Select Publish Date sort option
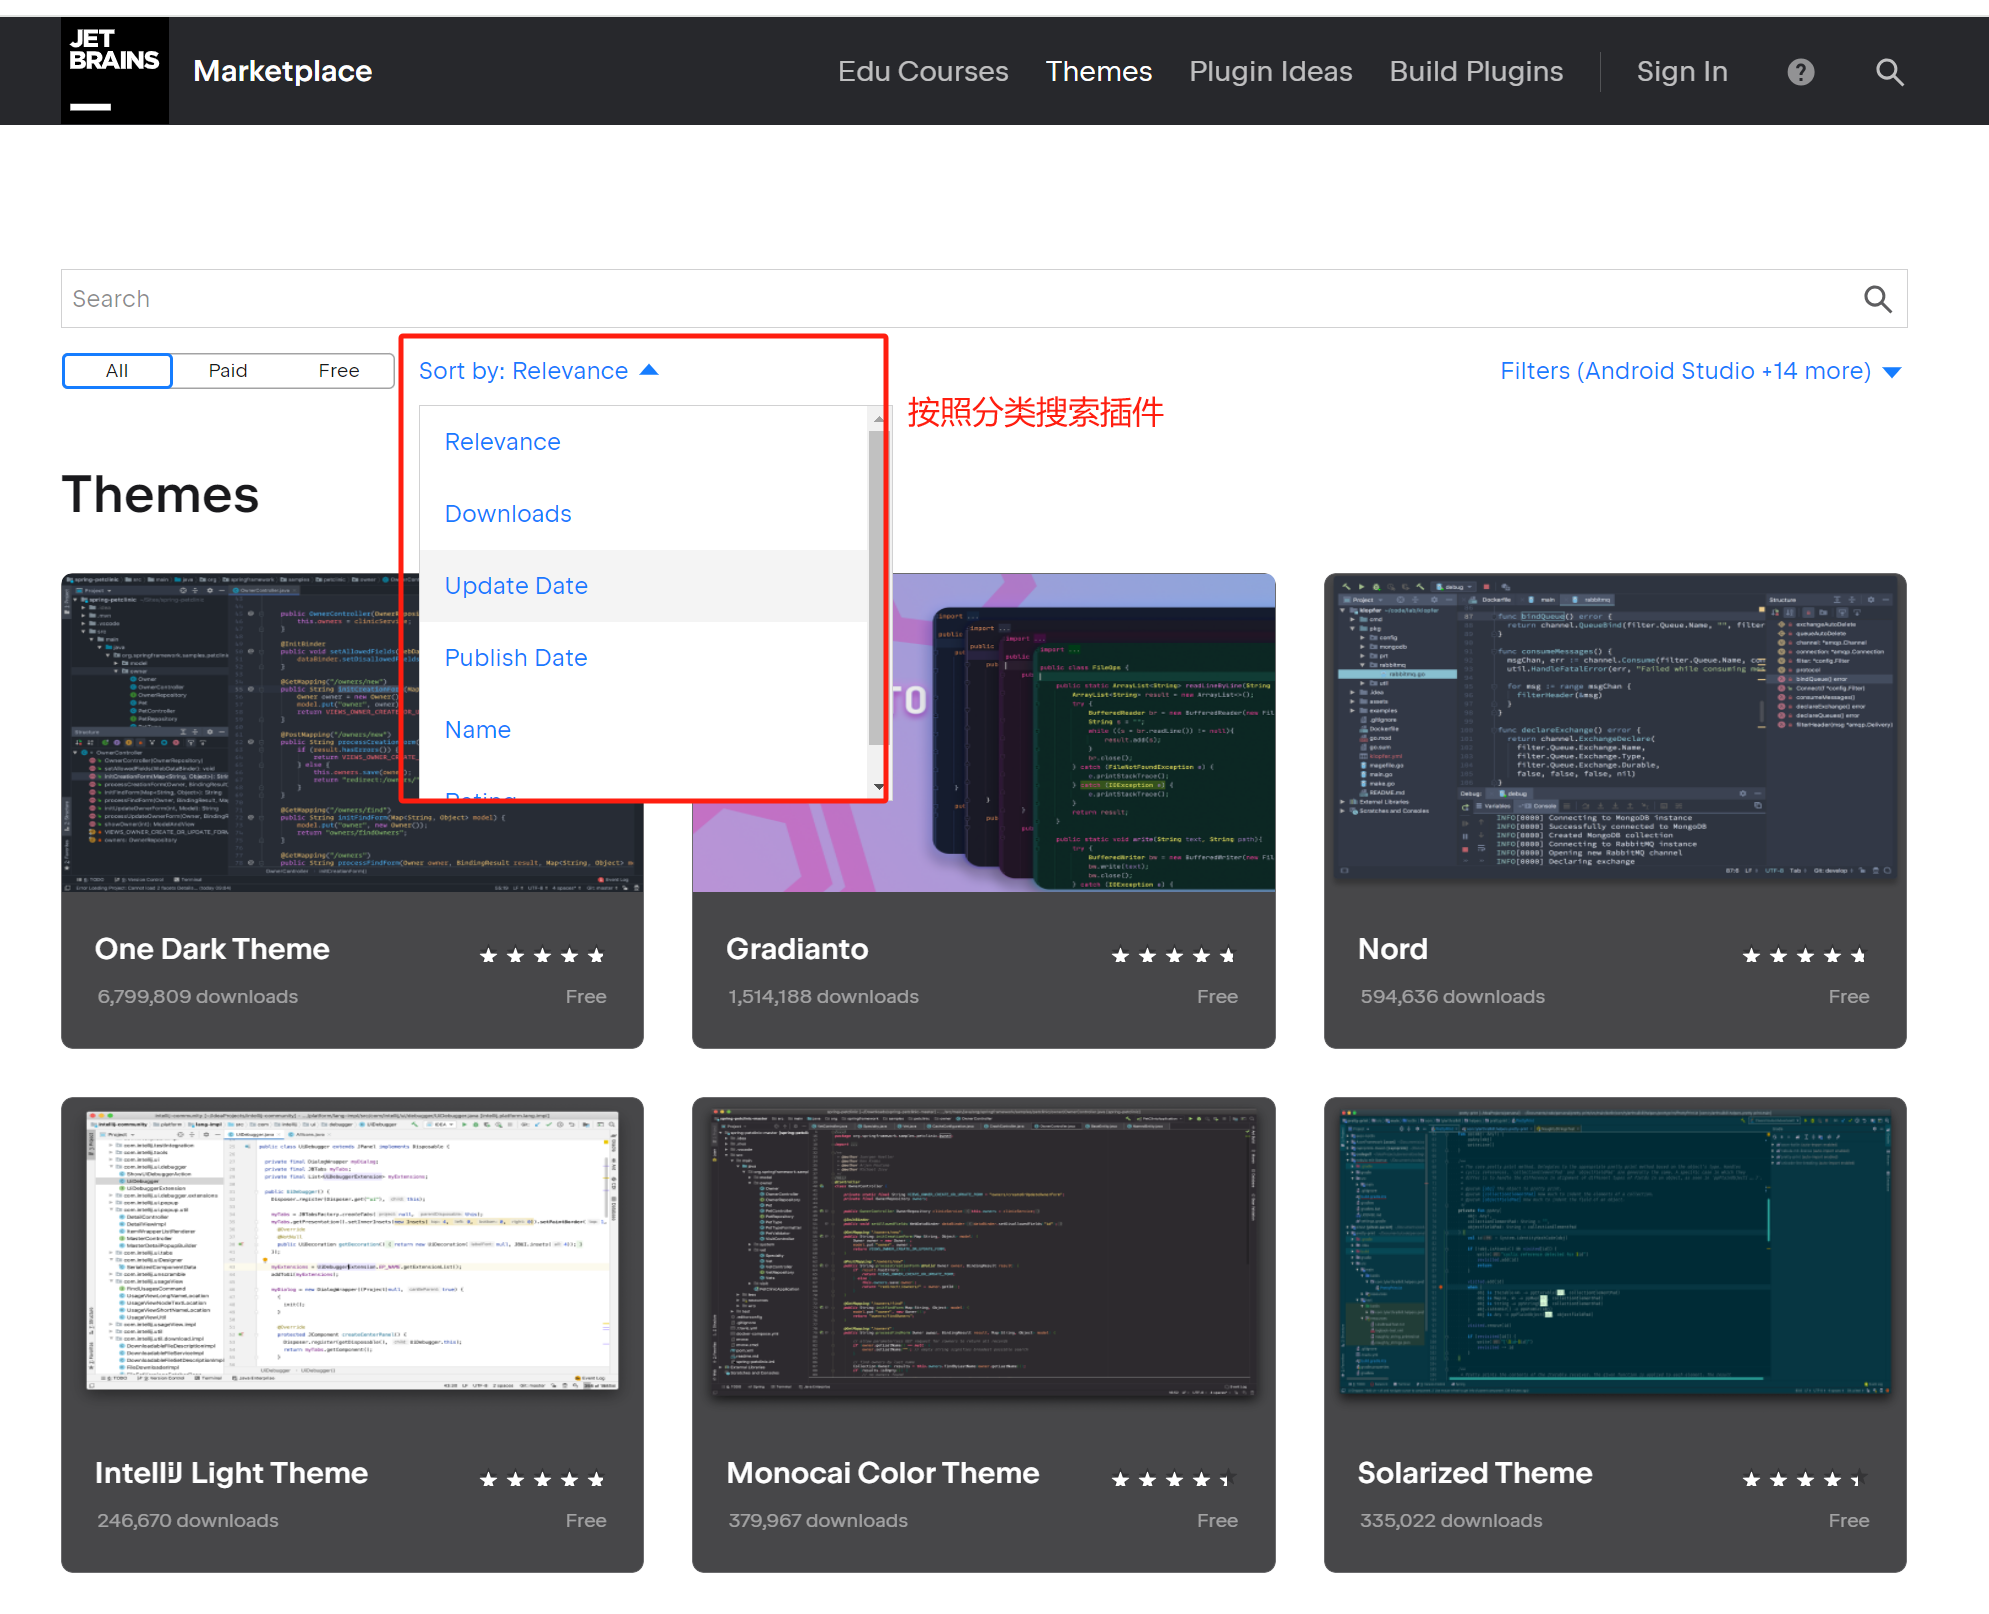Image resolution: width=1989 pixels, height=1614 pixels. point(517,657)
